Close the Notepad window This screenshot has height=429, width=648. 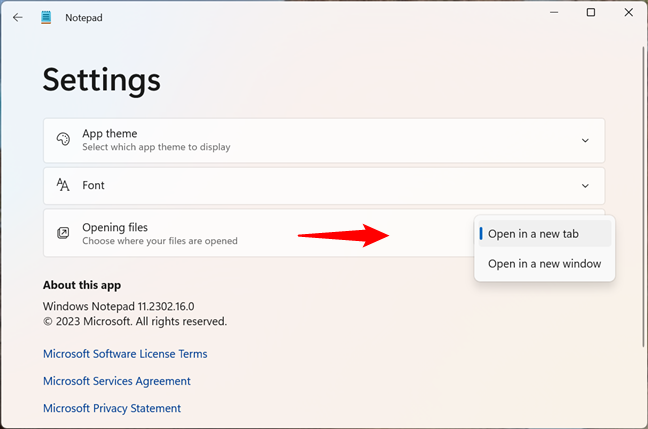point(629,12)
